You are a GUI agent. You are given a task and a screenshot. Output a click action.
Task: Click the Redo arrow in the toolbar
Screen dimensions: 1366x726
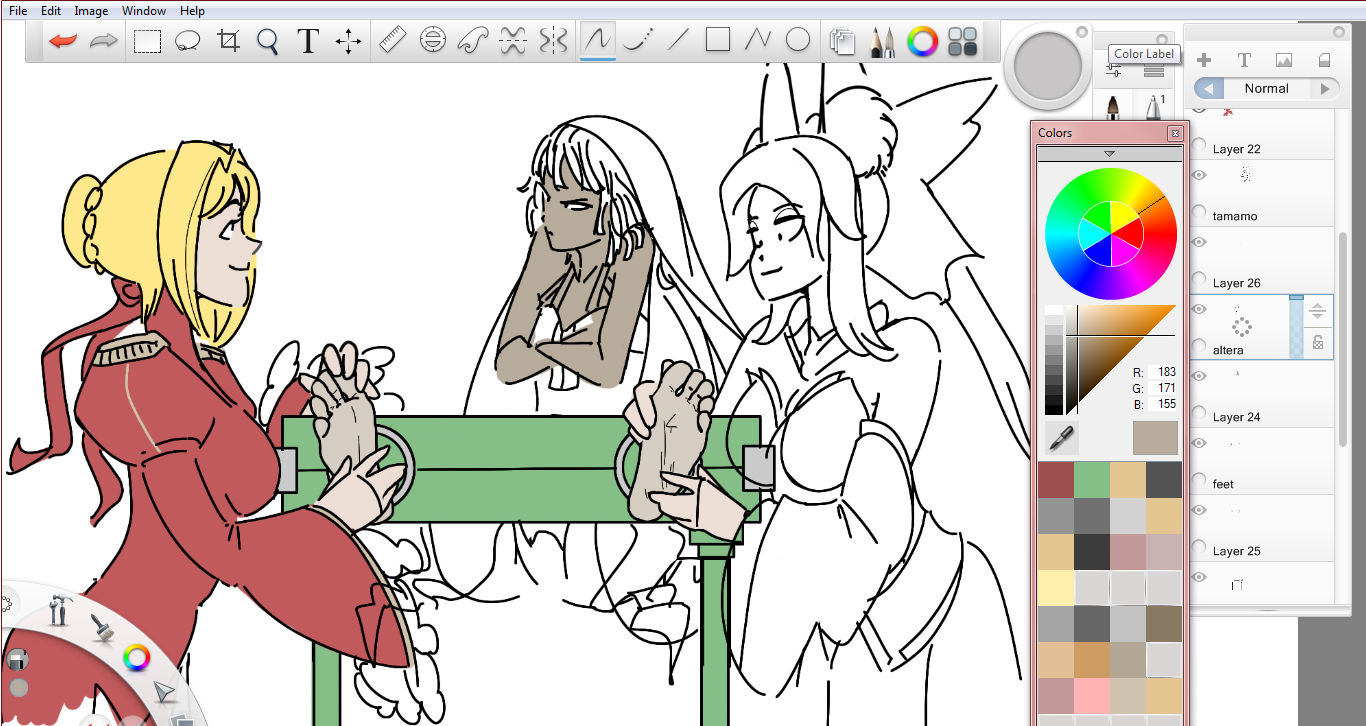[x=104, y=41]
